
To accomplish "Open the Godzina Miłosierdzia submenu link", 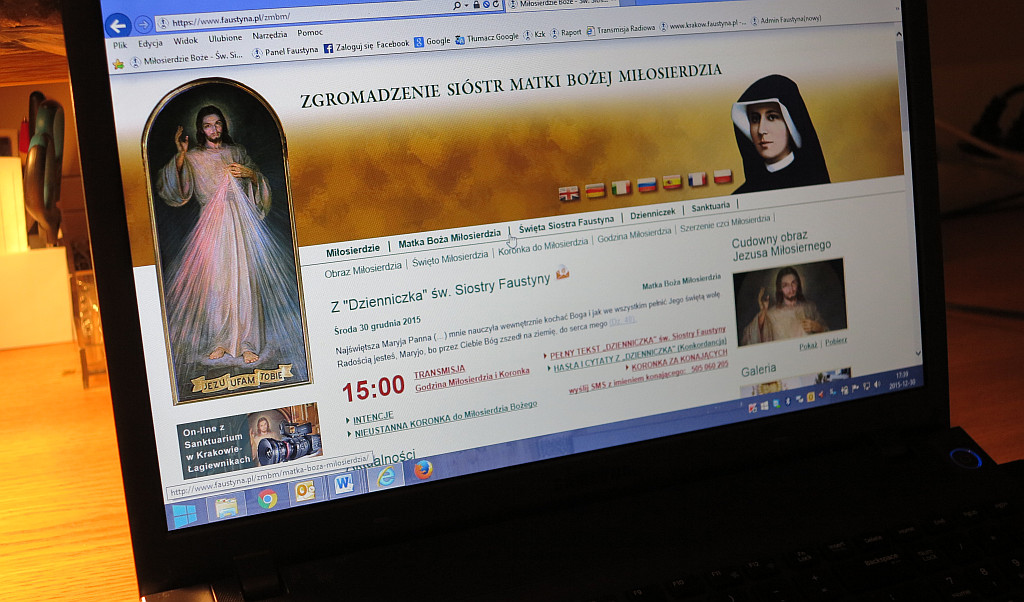I will [634, 236].
